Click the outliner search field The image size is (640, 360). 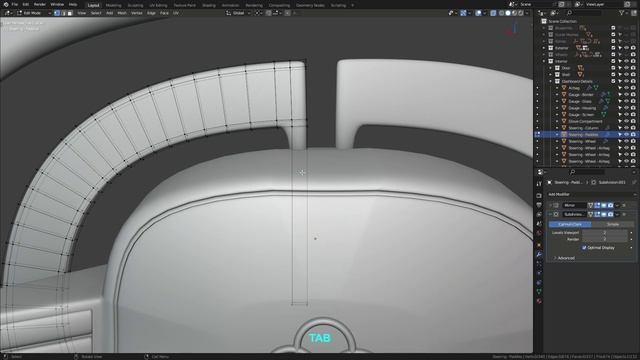tap(584, 13)
